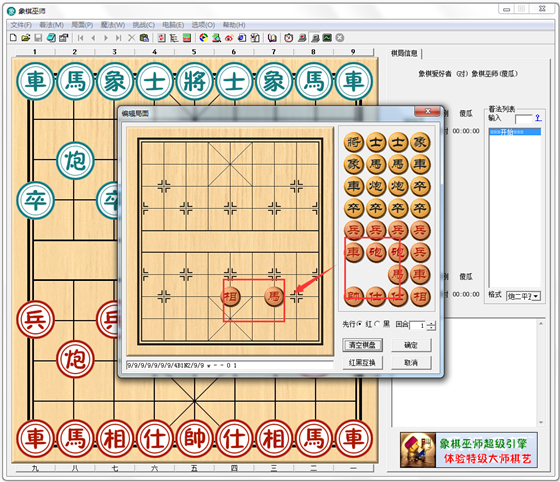Select the 开始 entry in move list

tap(515, 132)
